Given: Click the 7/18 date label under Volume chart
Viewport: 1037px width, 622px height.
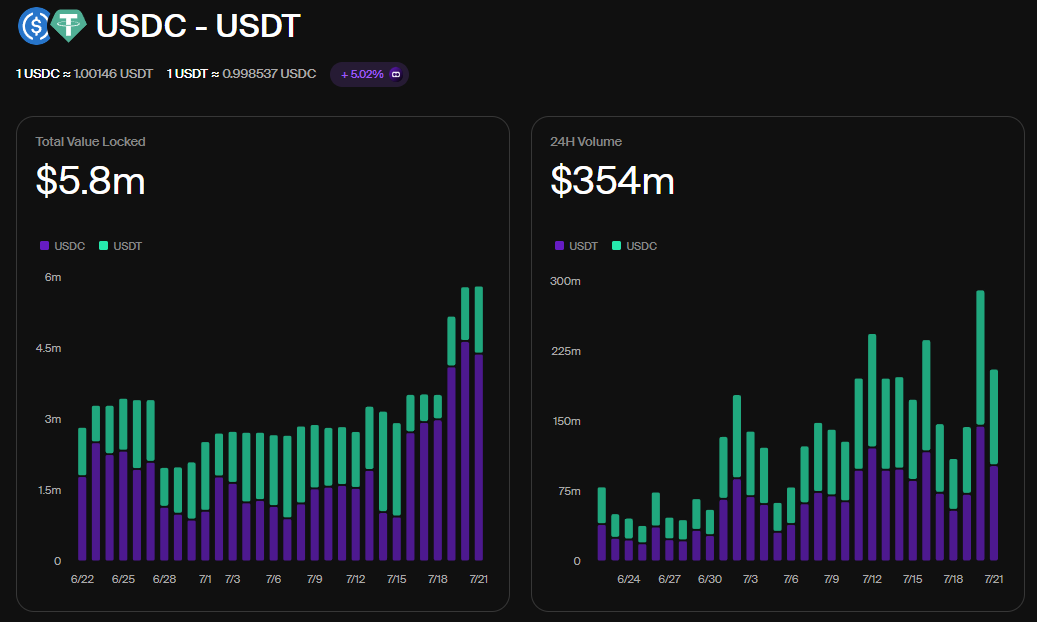Looking at the screenshot, I should [953, 579].
